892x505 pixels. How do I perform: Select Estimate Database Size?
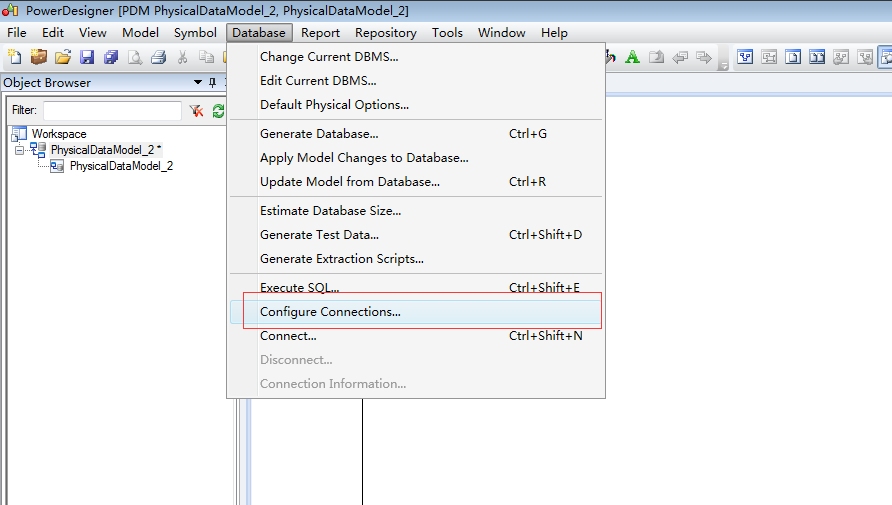coord(416,210)
